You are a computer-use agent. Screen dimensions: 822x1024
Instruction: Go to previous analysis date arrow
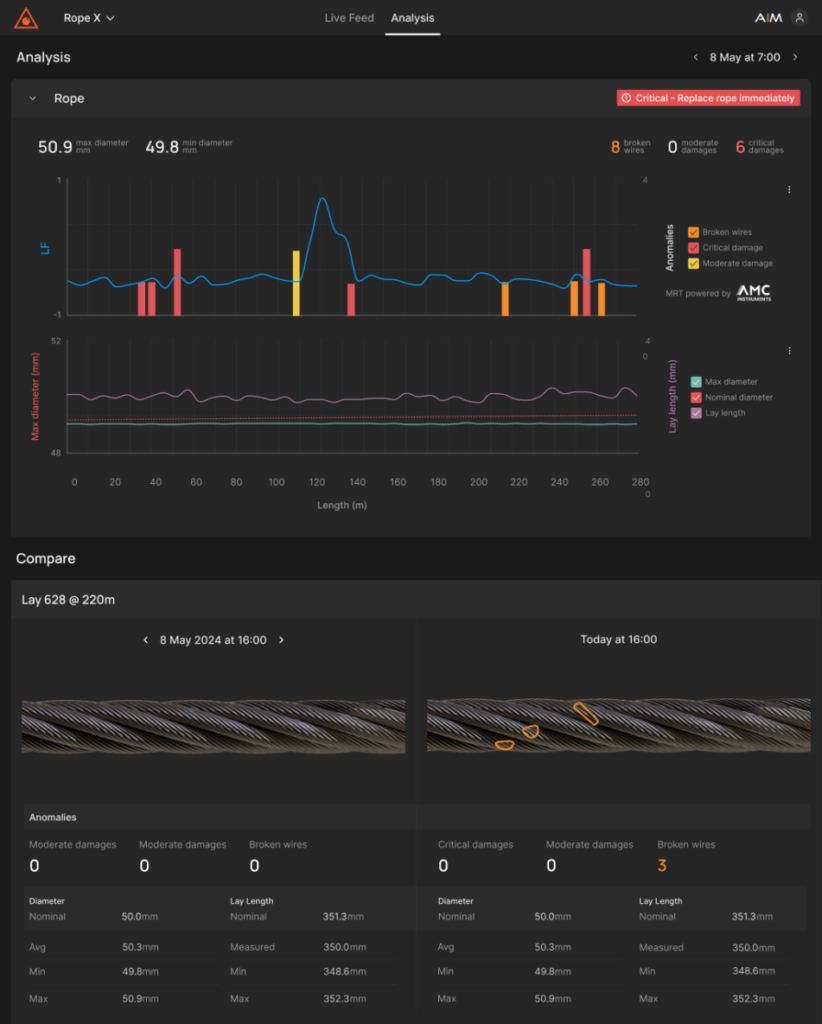[x=696, y=58]
